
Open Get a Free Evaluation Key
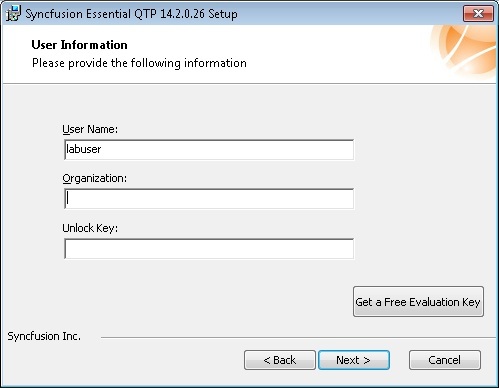pyautogui.click(x=418, y=302)
